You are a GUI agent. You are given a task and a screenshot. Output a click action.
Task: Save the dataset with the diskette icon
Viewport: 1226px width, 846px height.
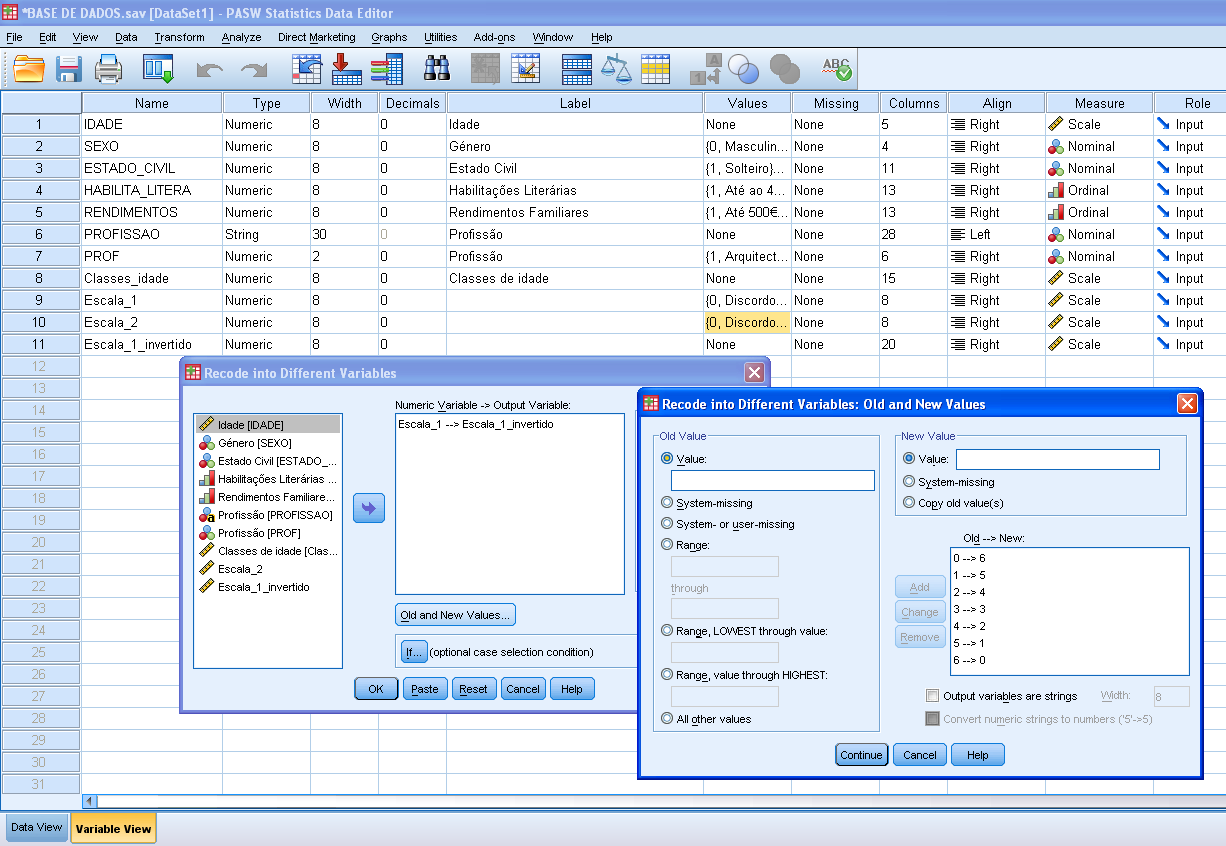(x=66, y=69)
